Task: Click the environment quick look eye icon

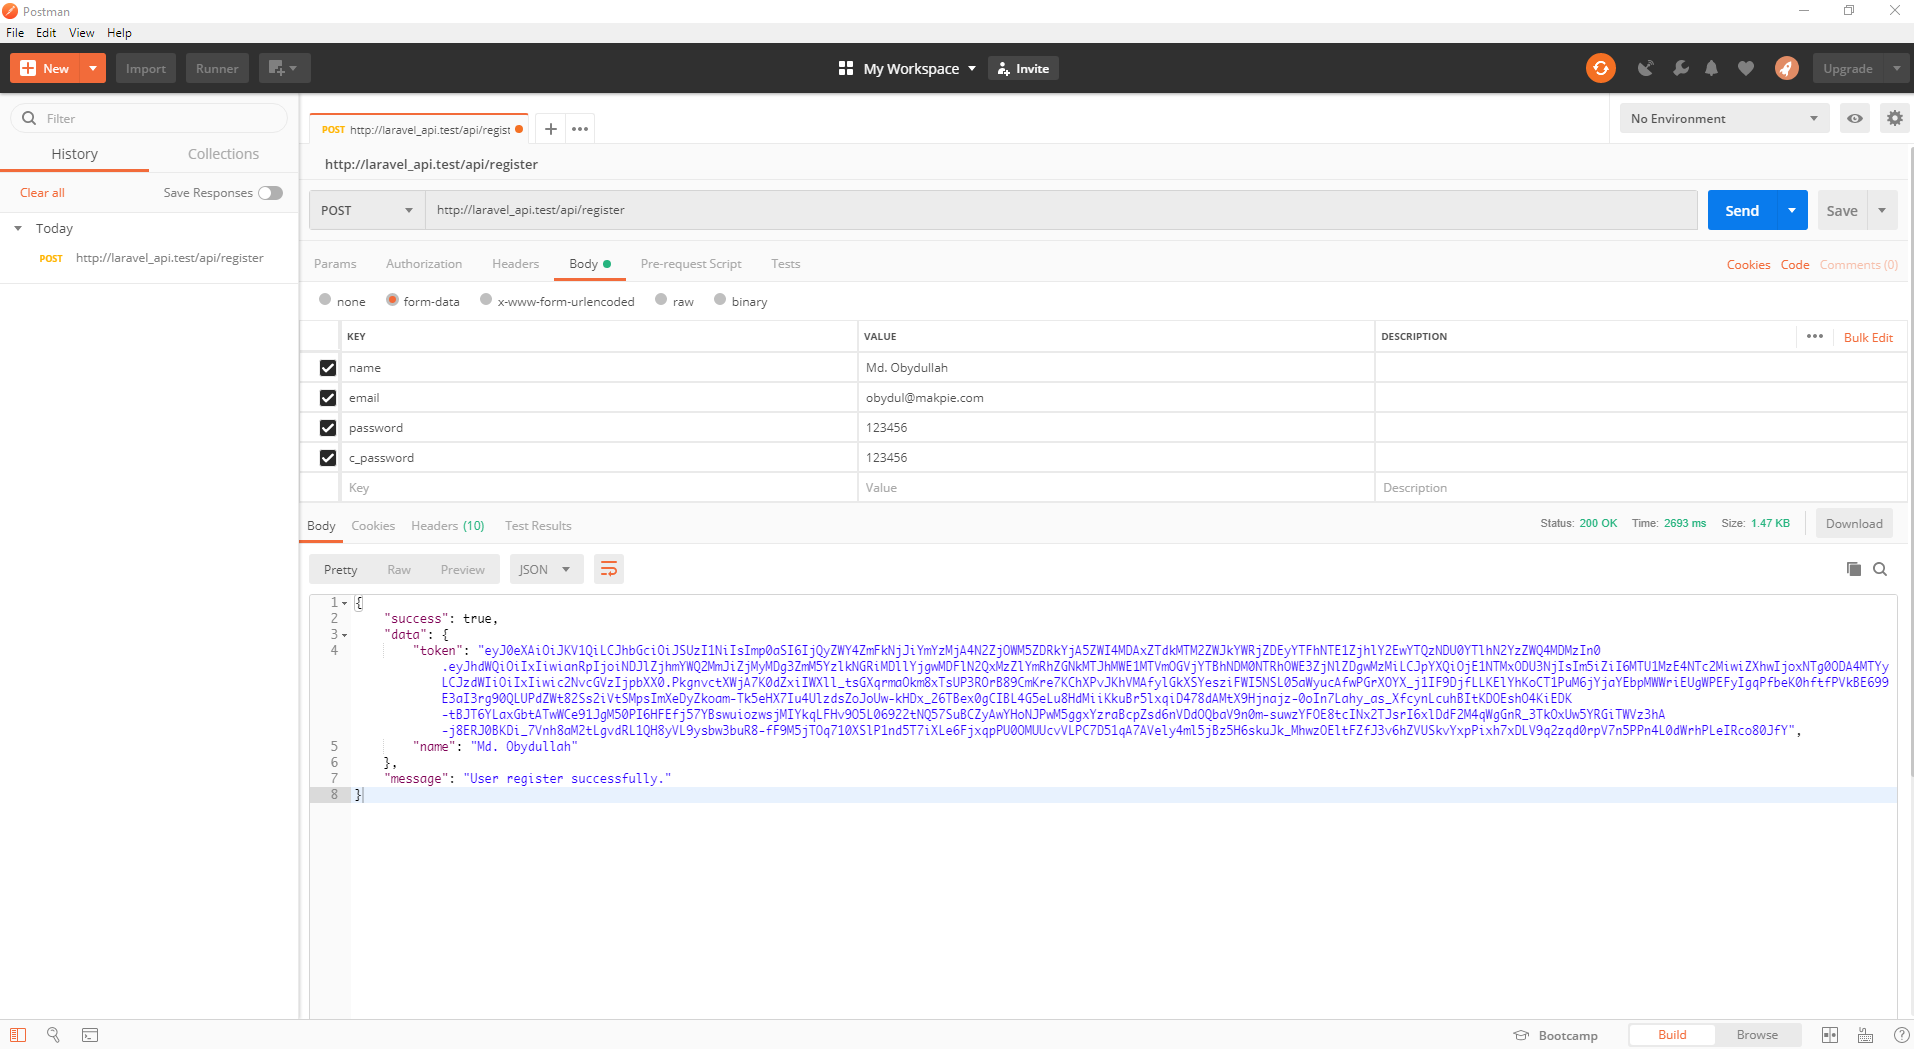Action: tap(1855, 118)
